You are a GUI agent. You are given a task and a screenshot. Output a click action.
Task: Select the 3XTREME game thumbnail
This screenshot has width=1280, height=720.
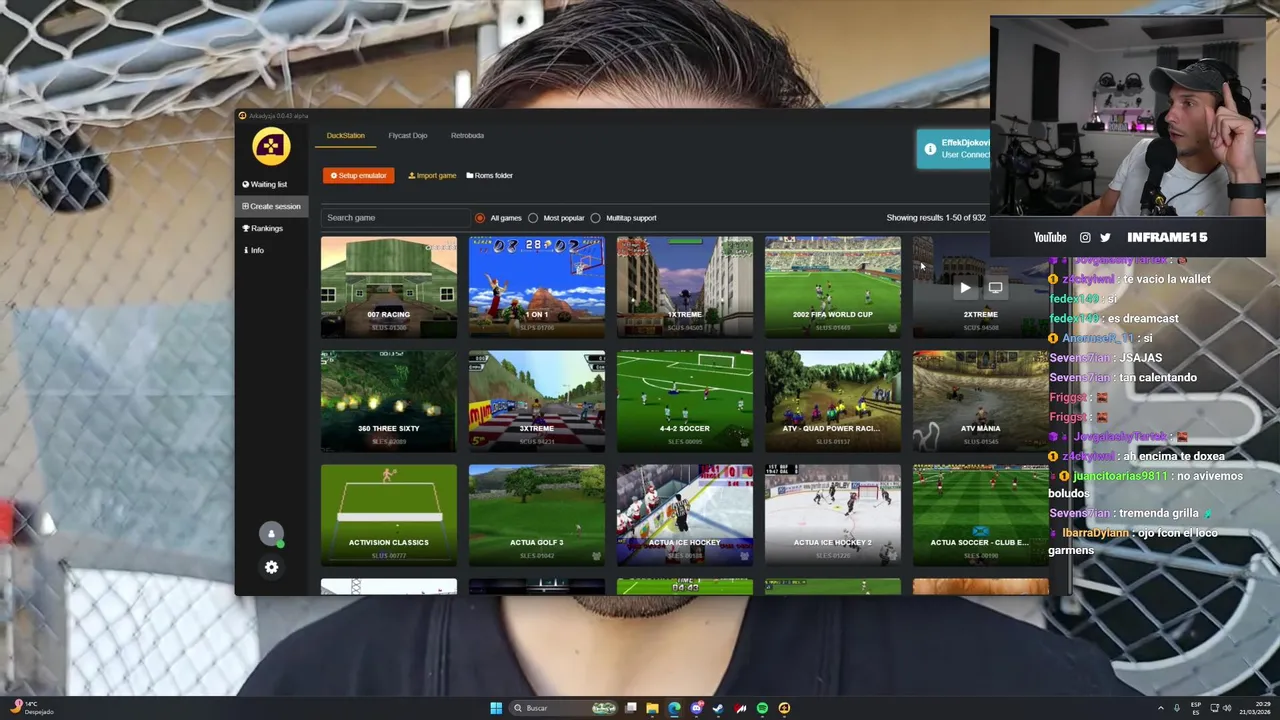pyautogui.click(x=537, y=401)
